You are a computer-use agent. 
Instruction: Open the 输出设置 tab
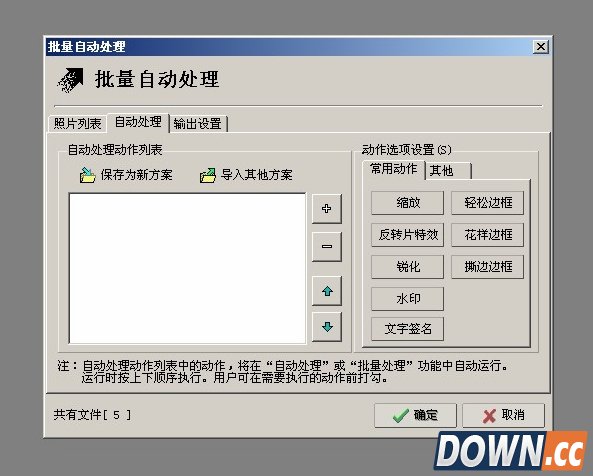pos(198,124)
